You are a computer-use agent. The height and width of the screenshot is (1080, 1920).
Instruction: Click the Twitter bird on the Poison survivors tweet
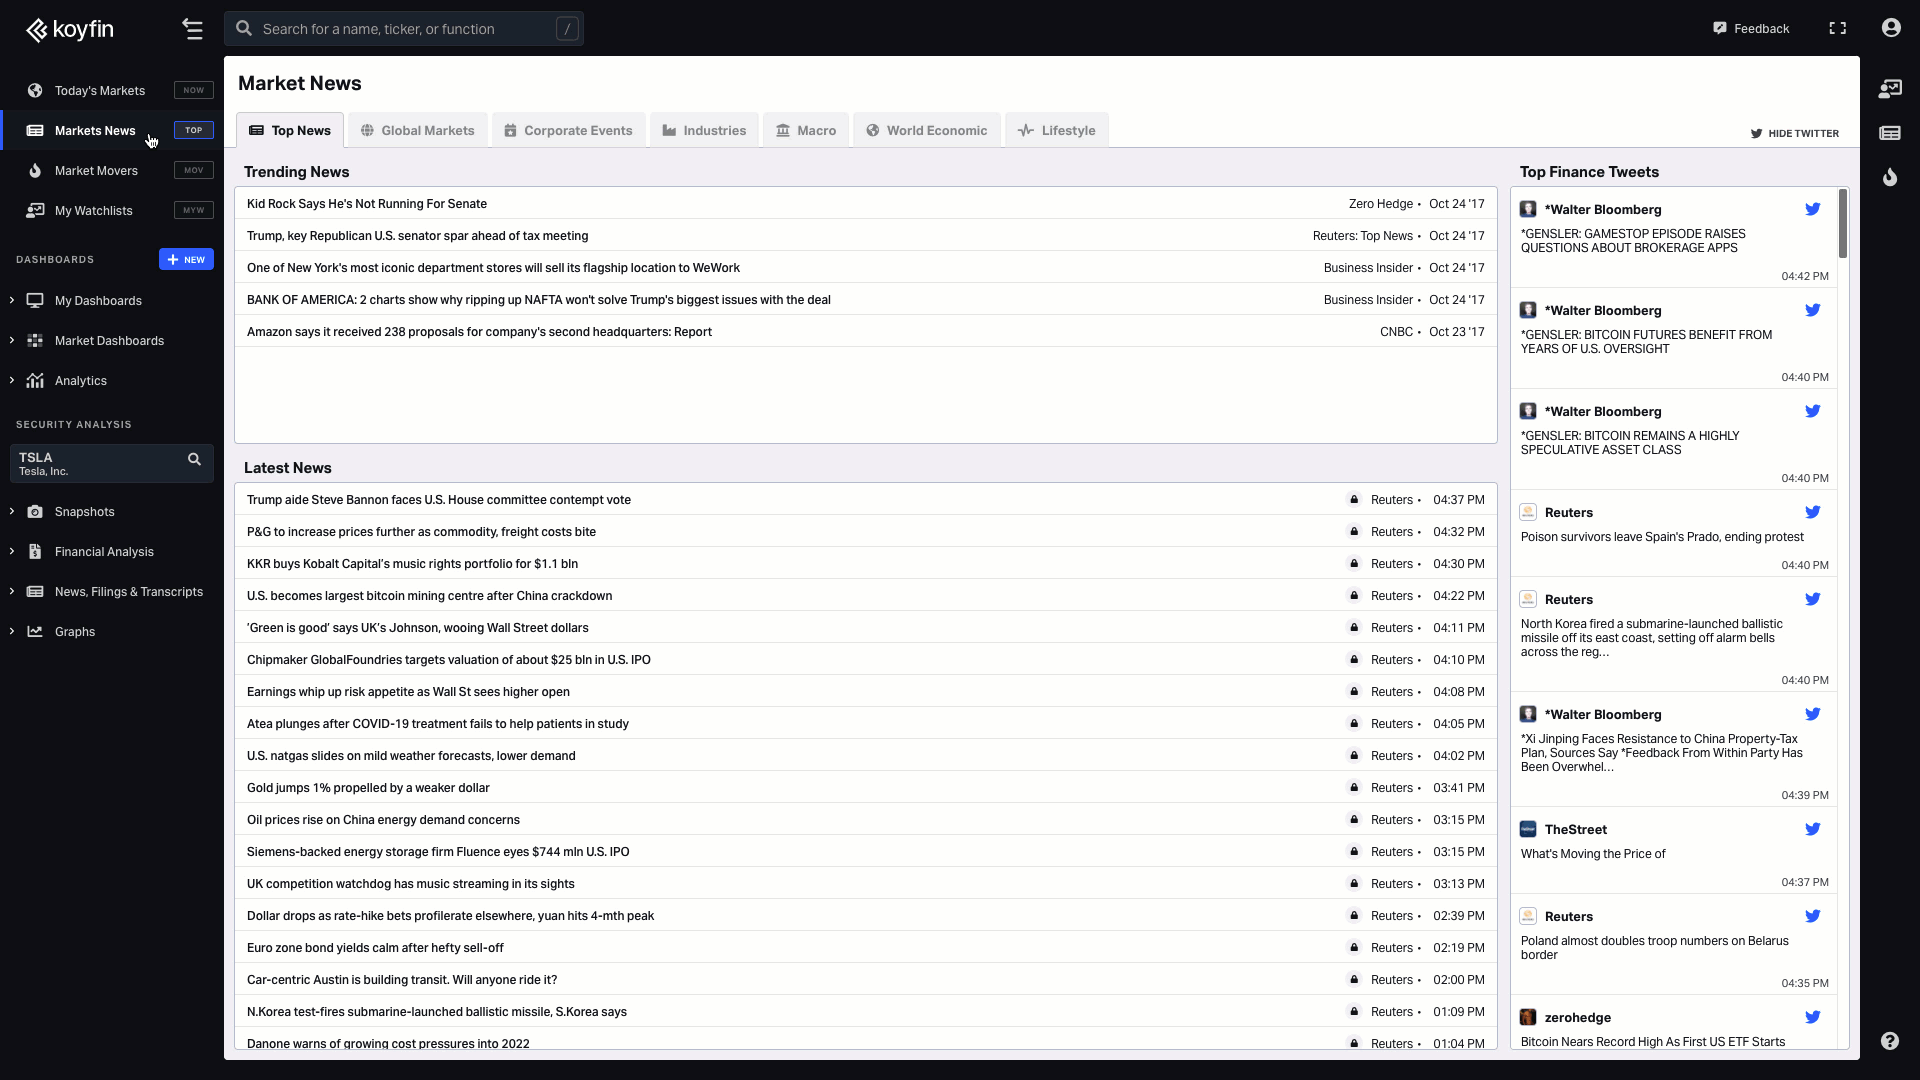(x=1812, y=512)
